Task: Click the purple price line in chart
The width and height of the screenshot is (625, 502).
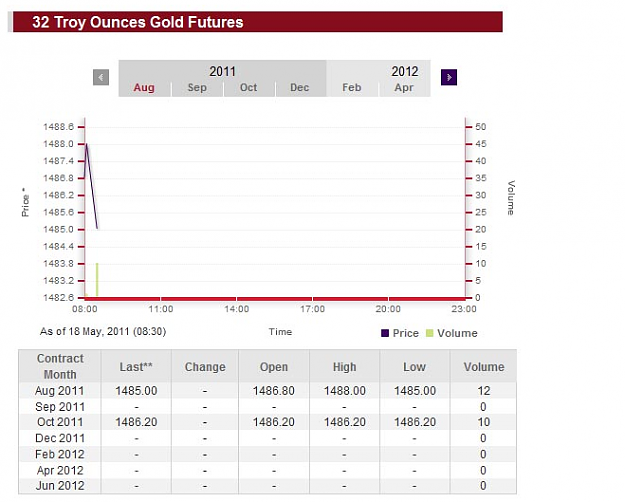Action: coord(92,185)
